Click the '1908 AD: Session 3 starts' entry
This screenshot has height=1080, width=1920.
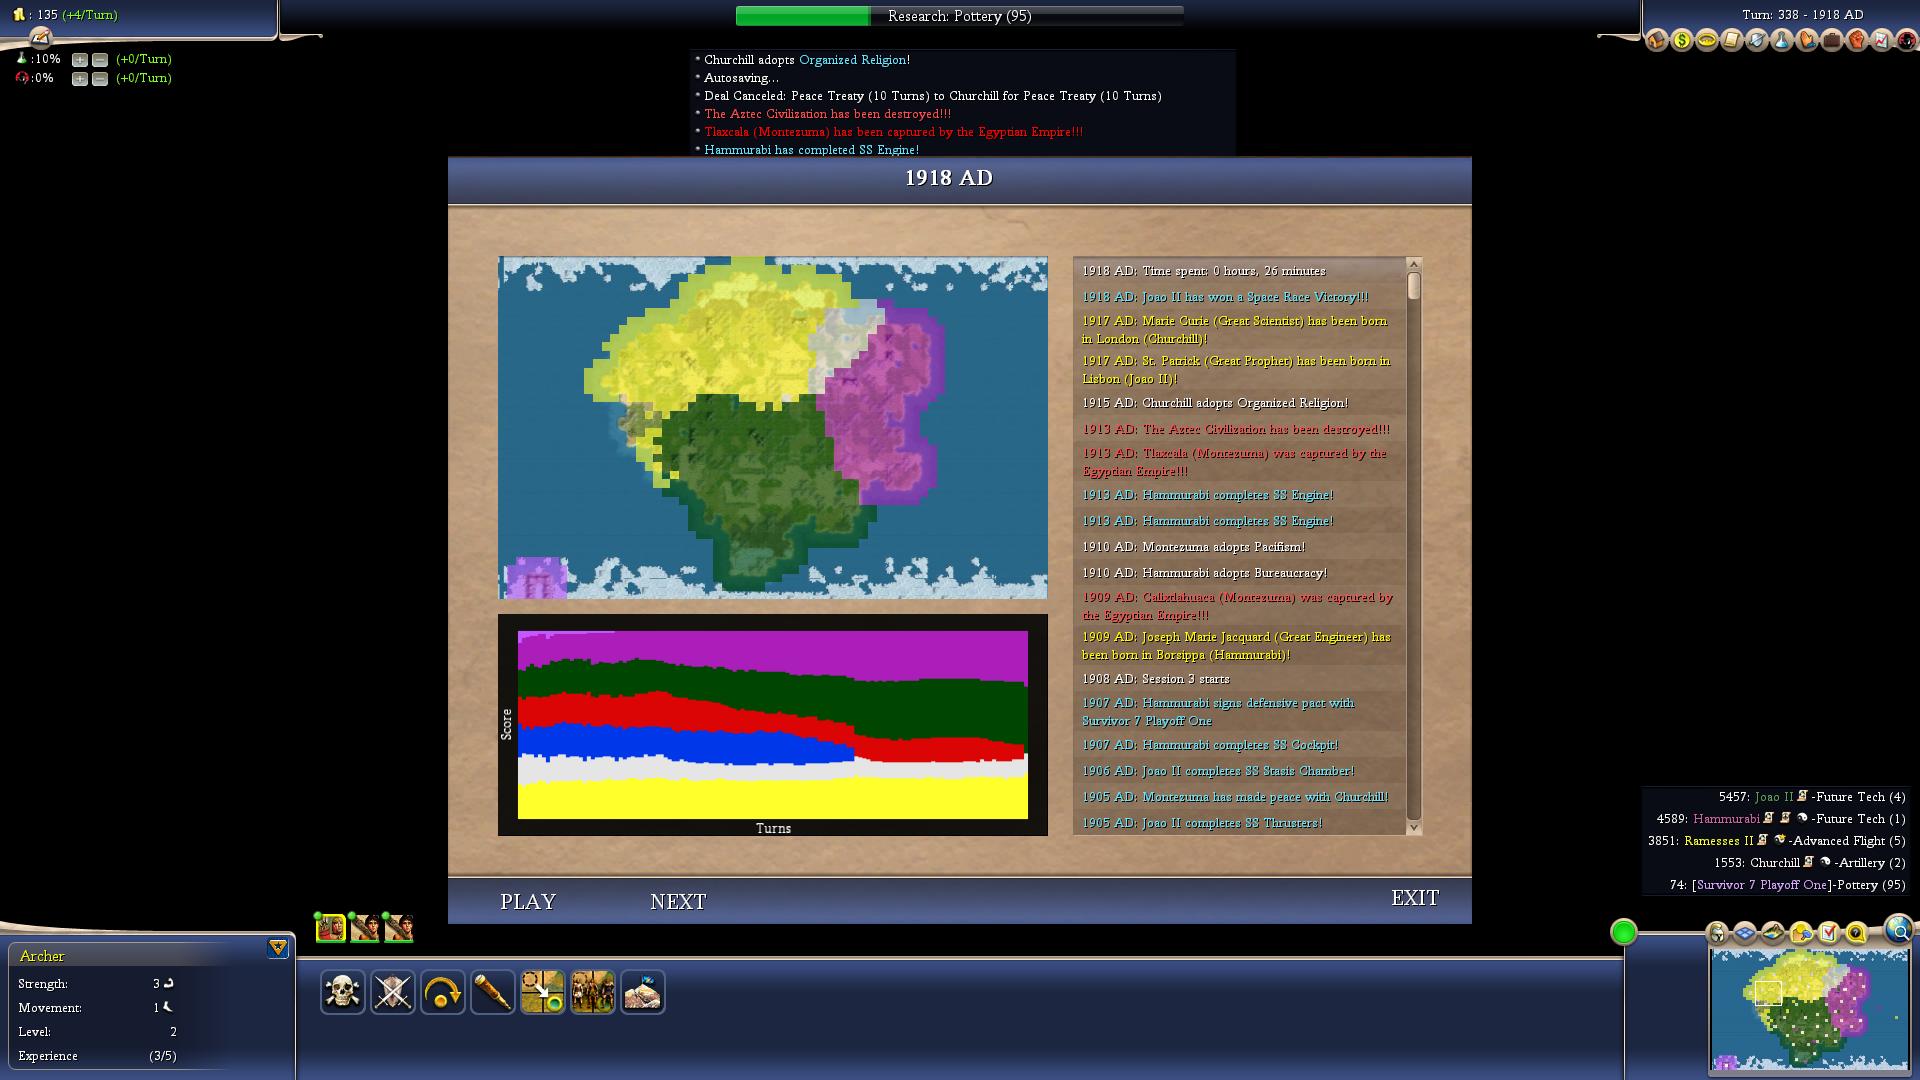coord(1155,679)
